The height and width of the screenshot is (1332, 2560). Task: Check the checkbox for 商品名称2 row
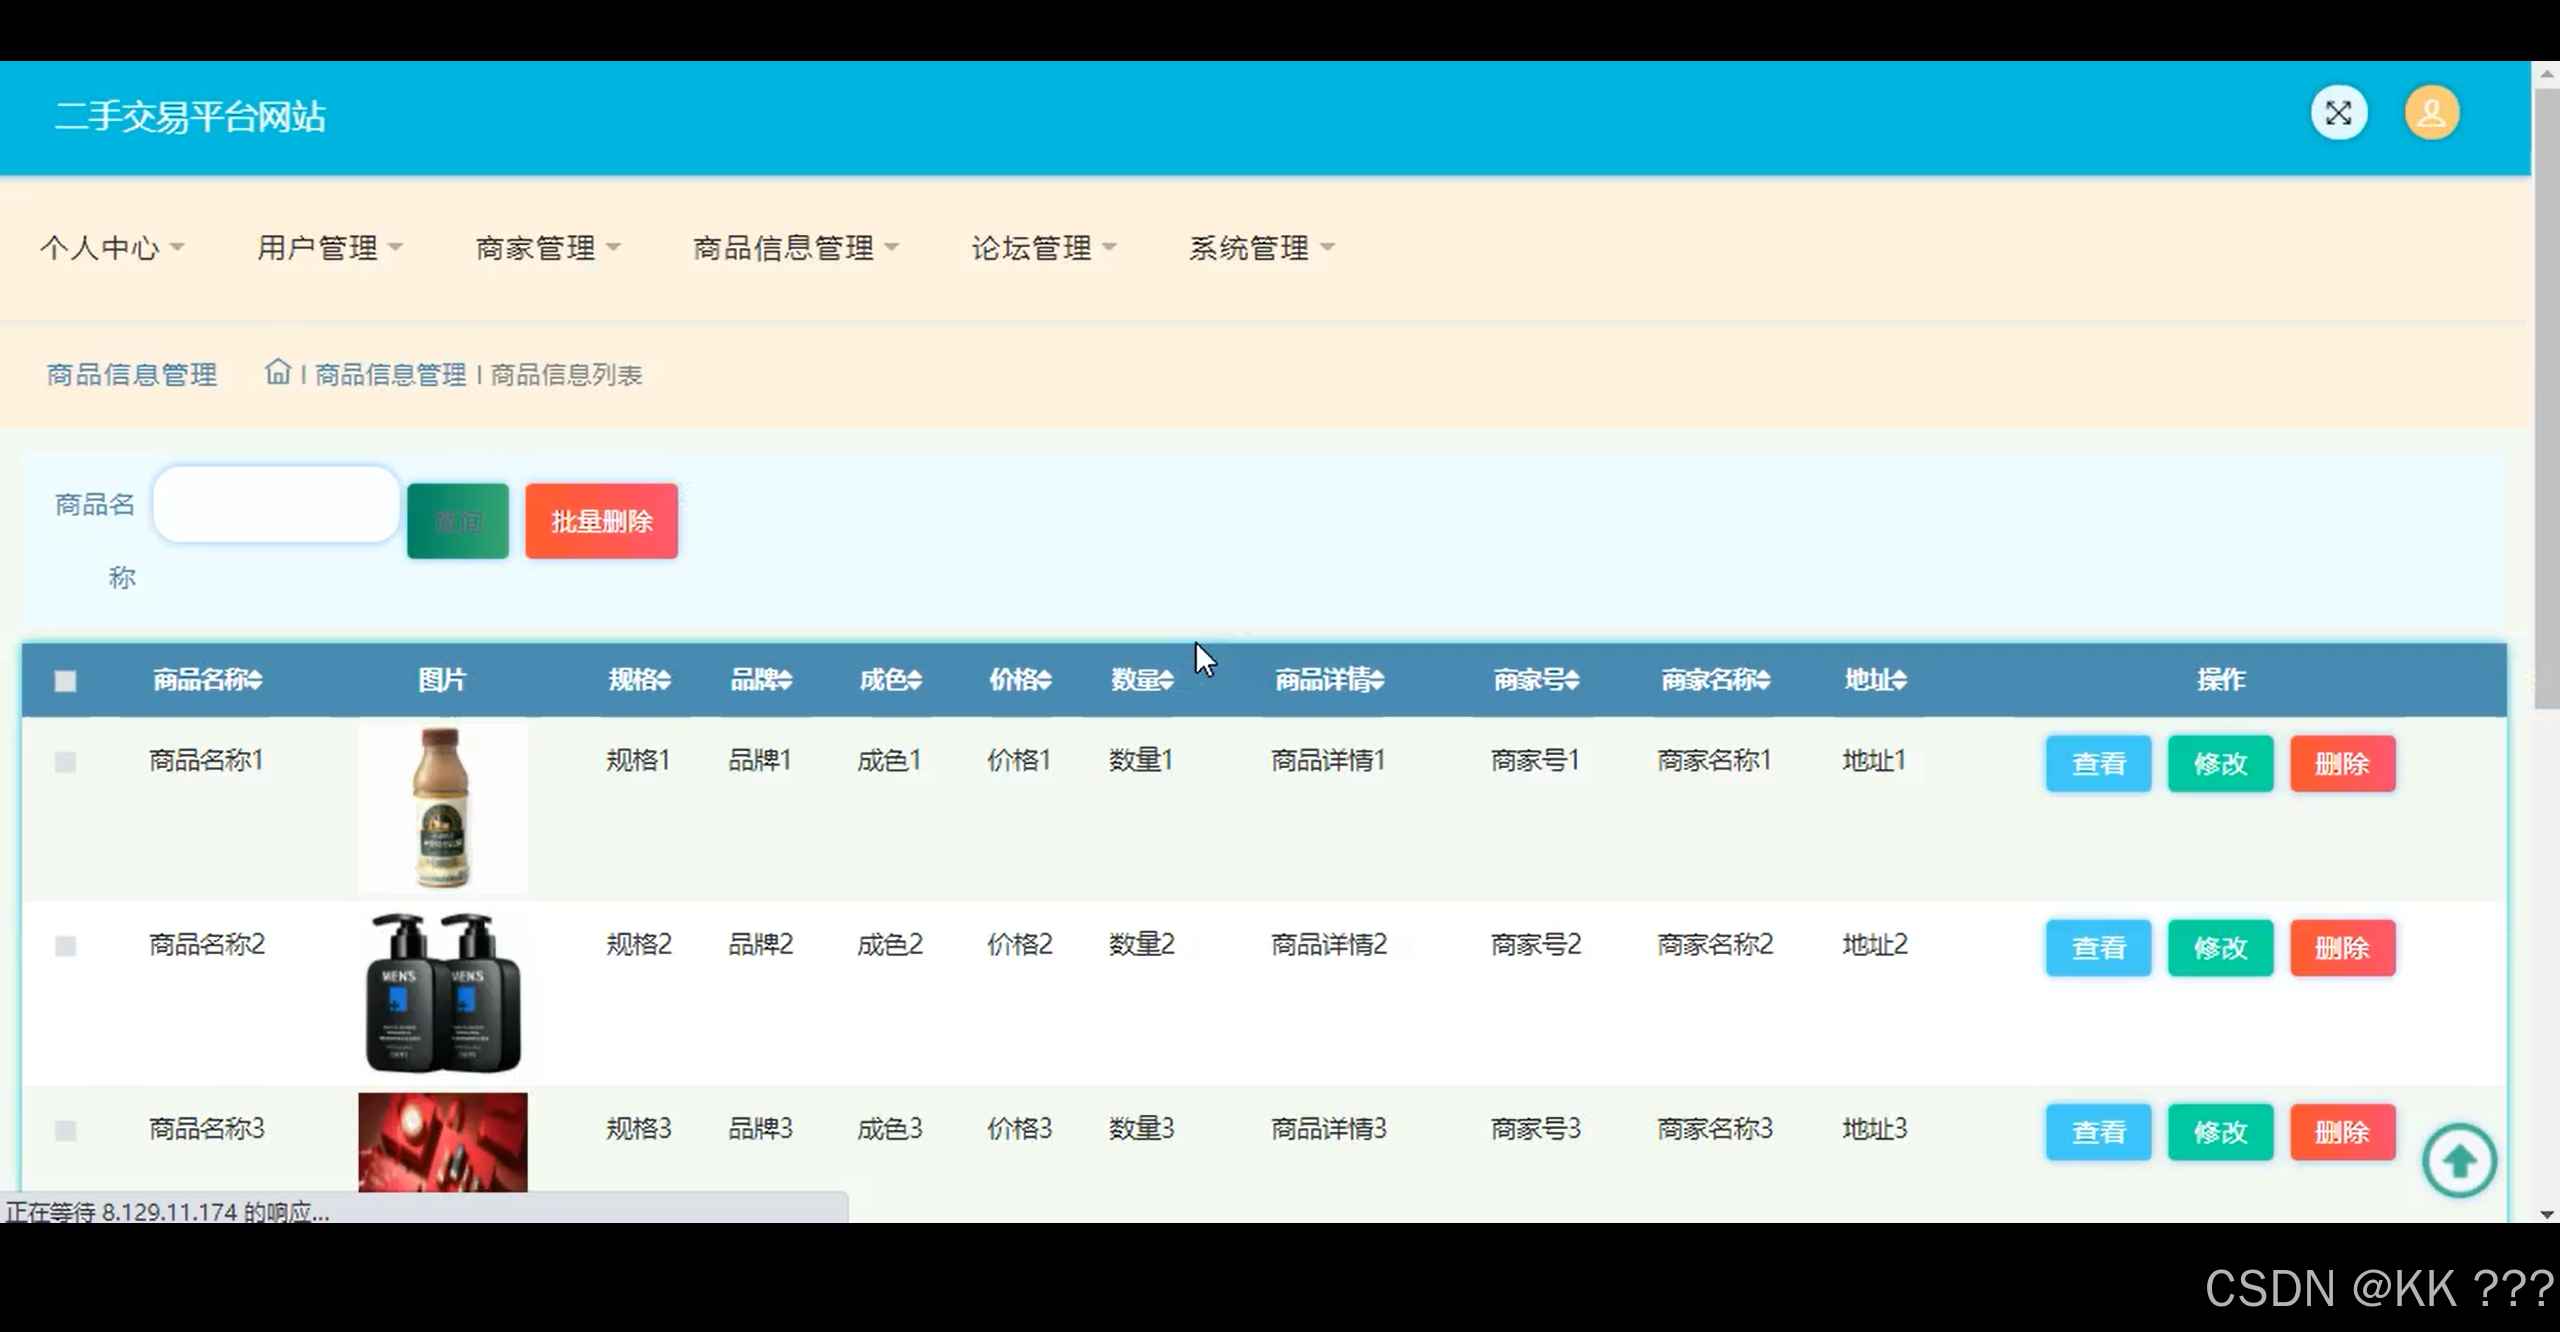pos(65,946)
